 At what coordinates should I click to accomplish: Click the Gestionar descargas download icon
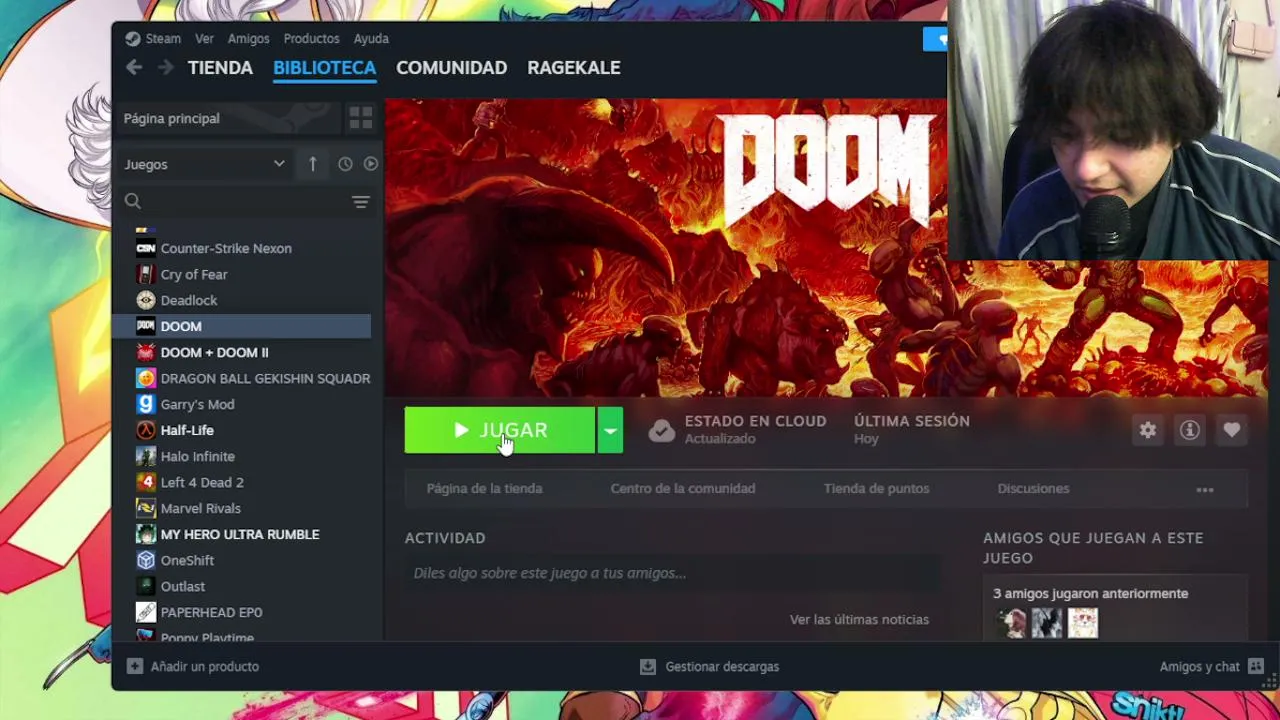[x=648, y=666]
